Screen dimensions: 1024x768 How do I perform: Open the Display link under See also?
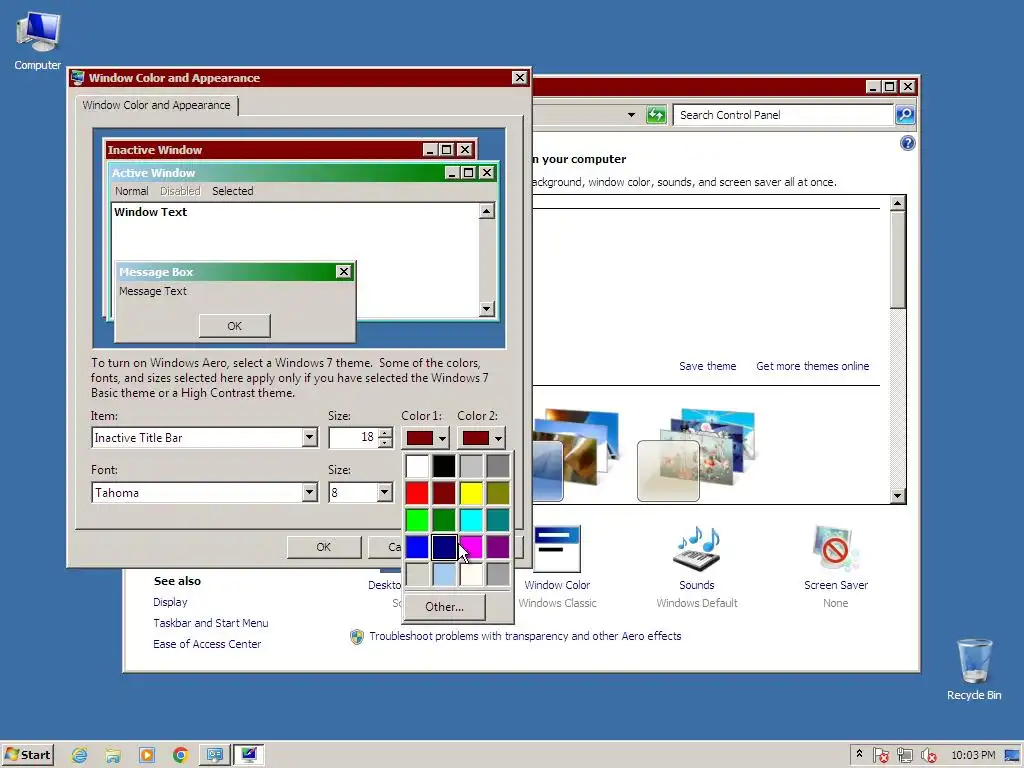[170, 602]
